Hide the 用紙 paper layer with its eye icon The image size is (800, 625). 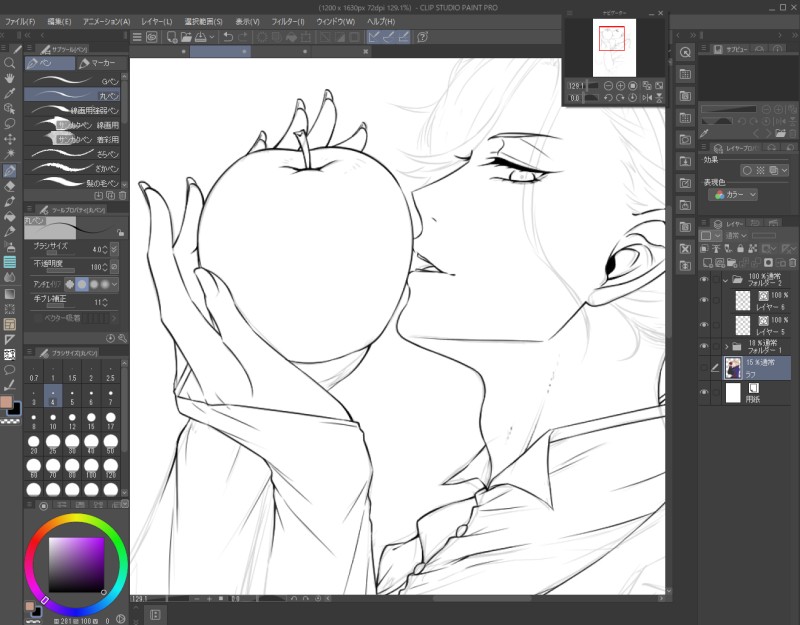pos(704,392)
